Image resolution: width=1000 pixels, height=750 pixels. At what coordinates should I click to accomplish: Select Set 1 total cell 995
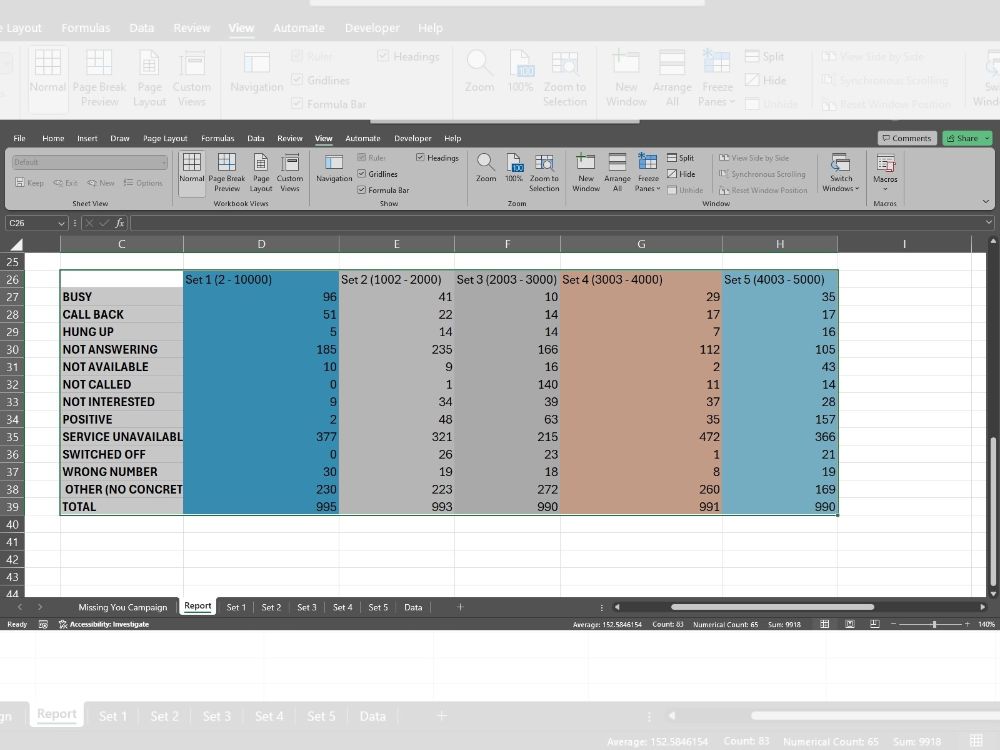pos(261,506)
